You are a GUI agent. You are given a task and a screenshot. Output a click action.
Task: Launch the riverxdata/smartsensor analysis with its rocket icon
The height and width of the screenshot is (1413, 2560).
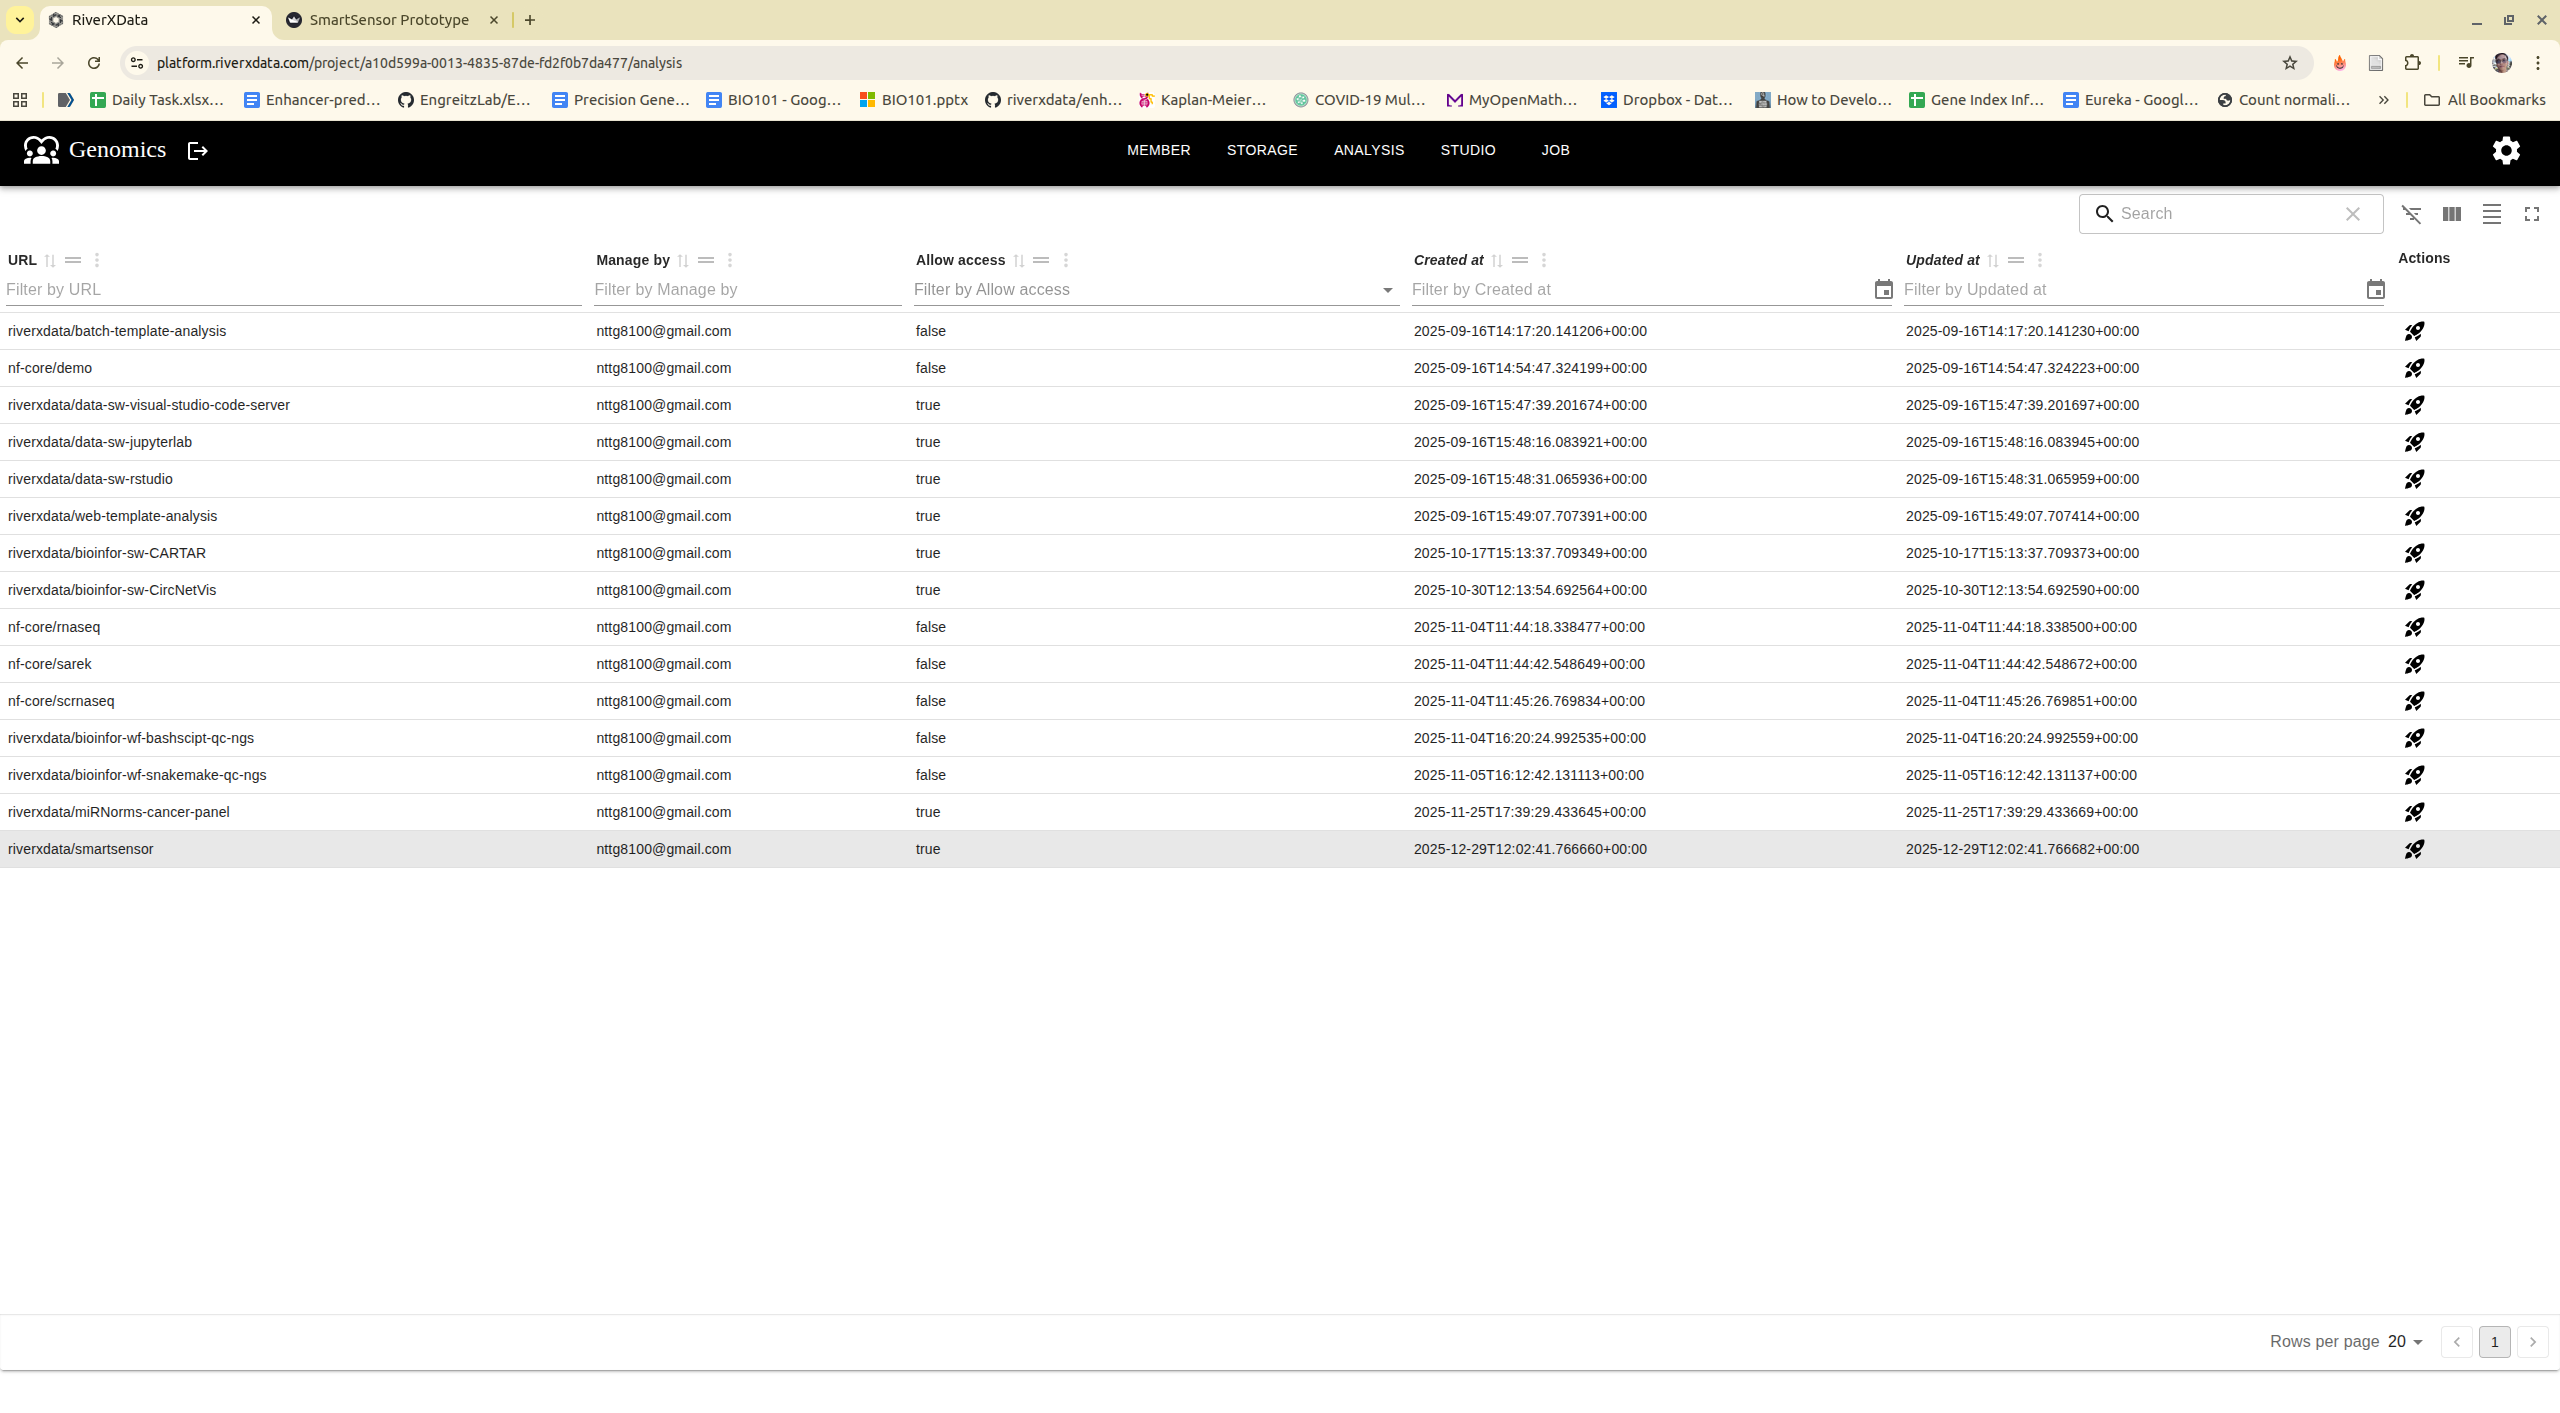click(2414, 849)
